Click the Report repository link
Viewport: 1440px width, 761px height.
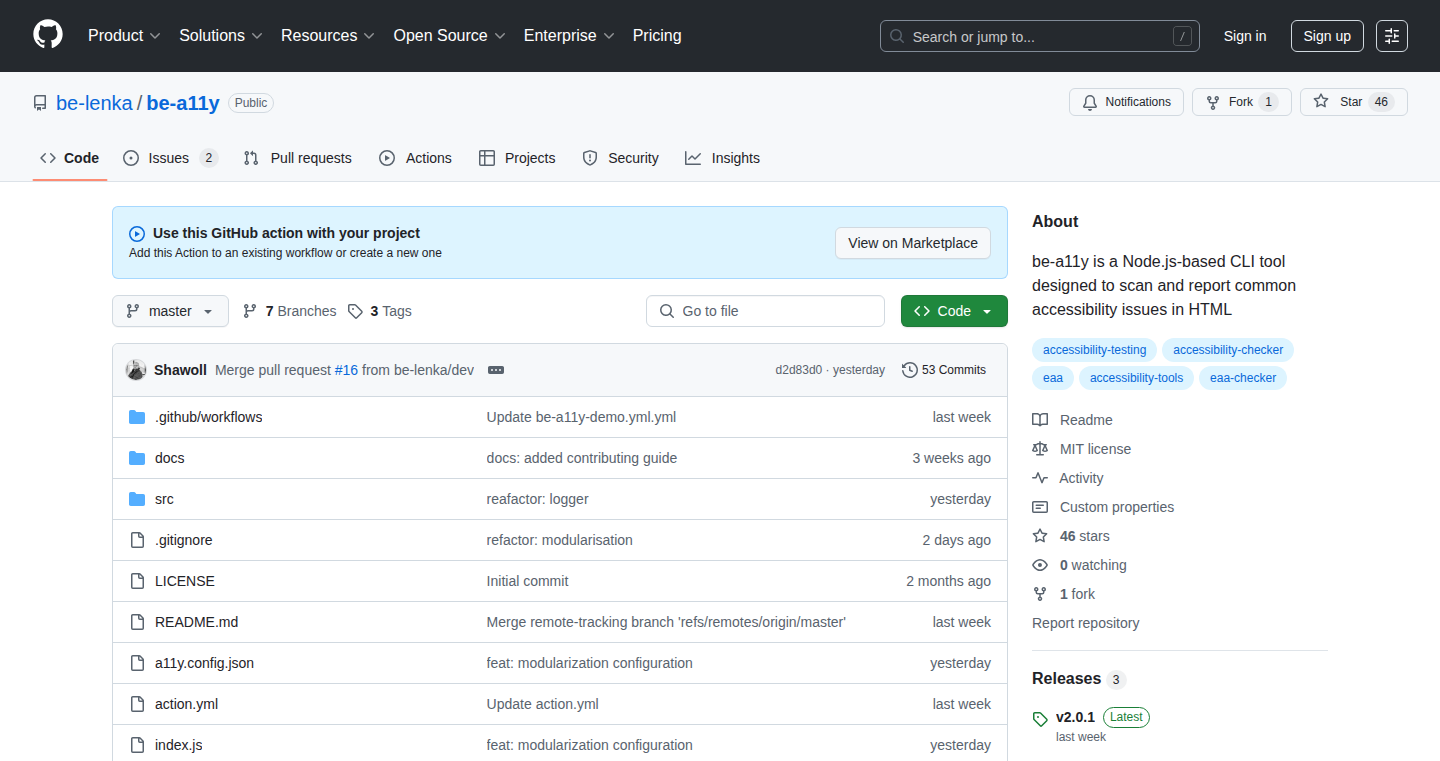click(x=1086, y=623)
